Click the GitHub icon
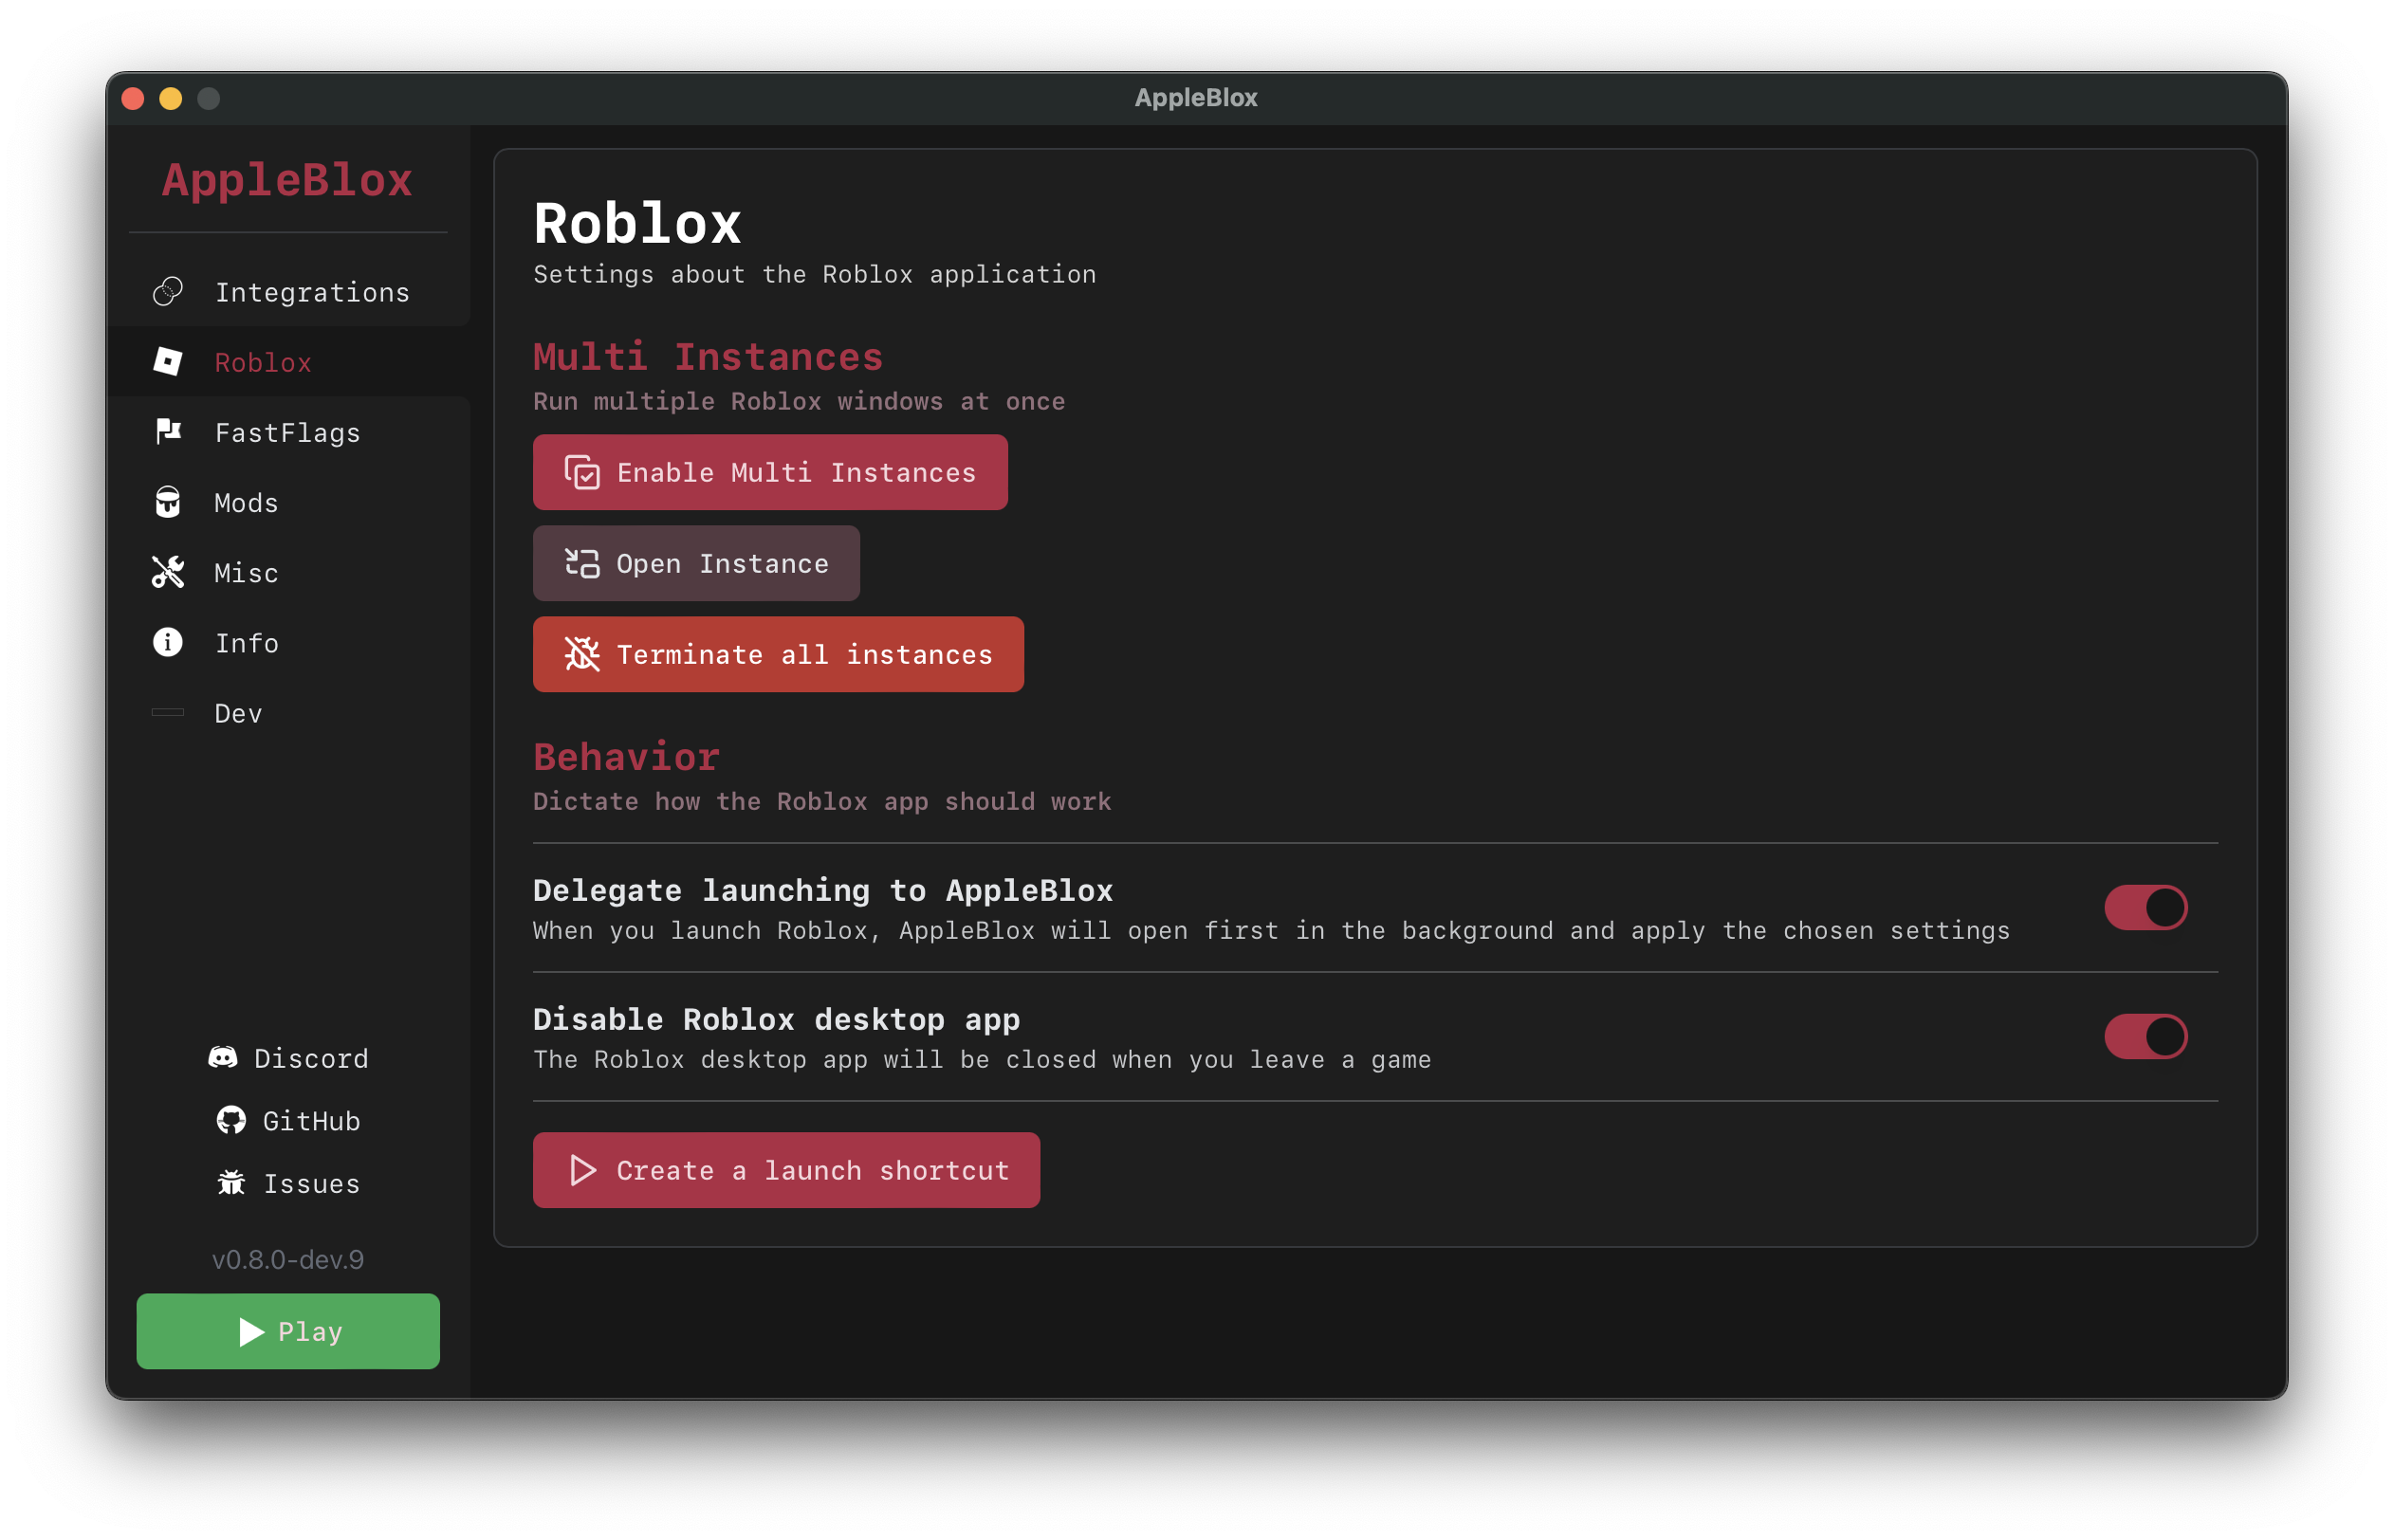This screenshot has width=2394, height=1540. pyautogui.click(x=231, y=1121)
